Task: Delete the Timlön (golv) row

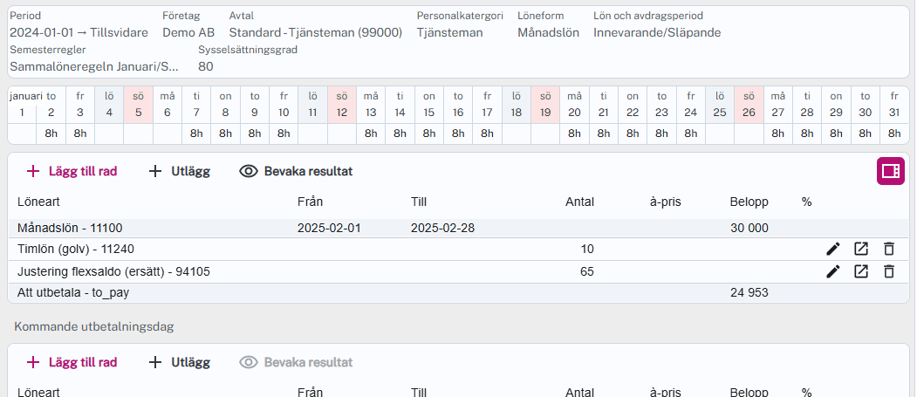Action: coord(889,249)
